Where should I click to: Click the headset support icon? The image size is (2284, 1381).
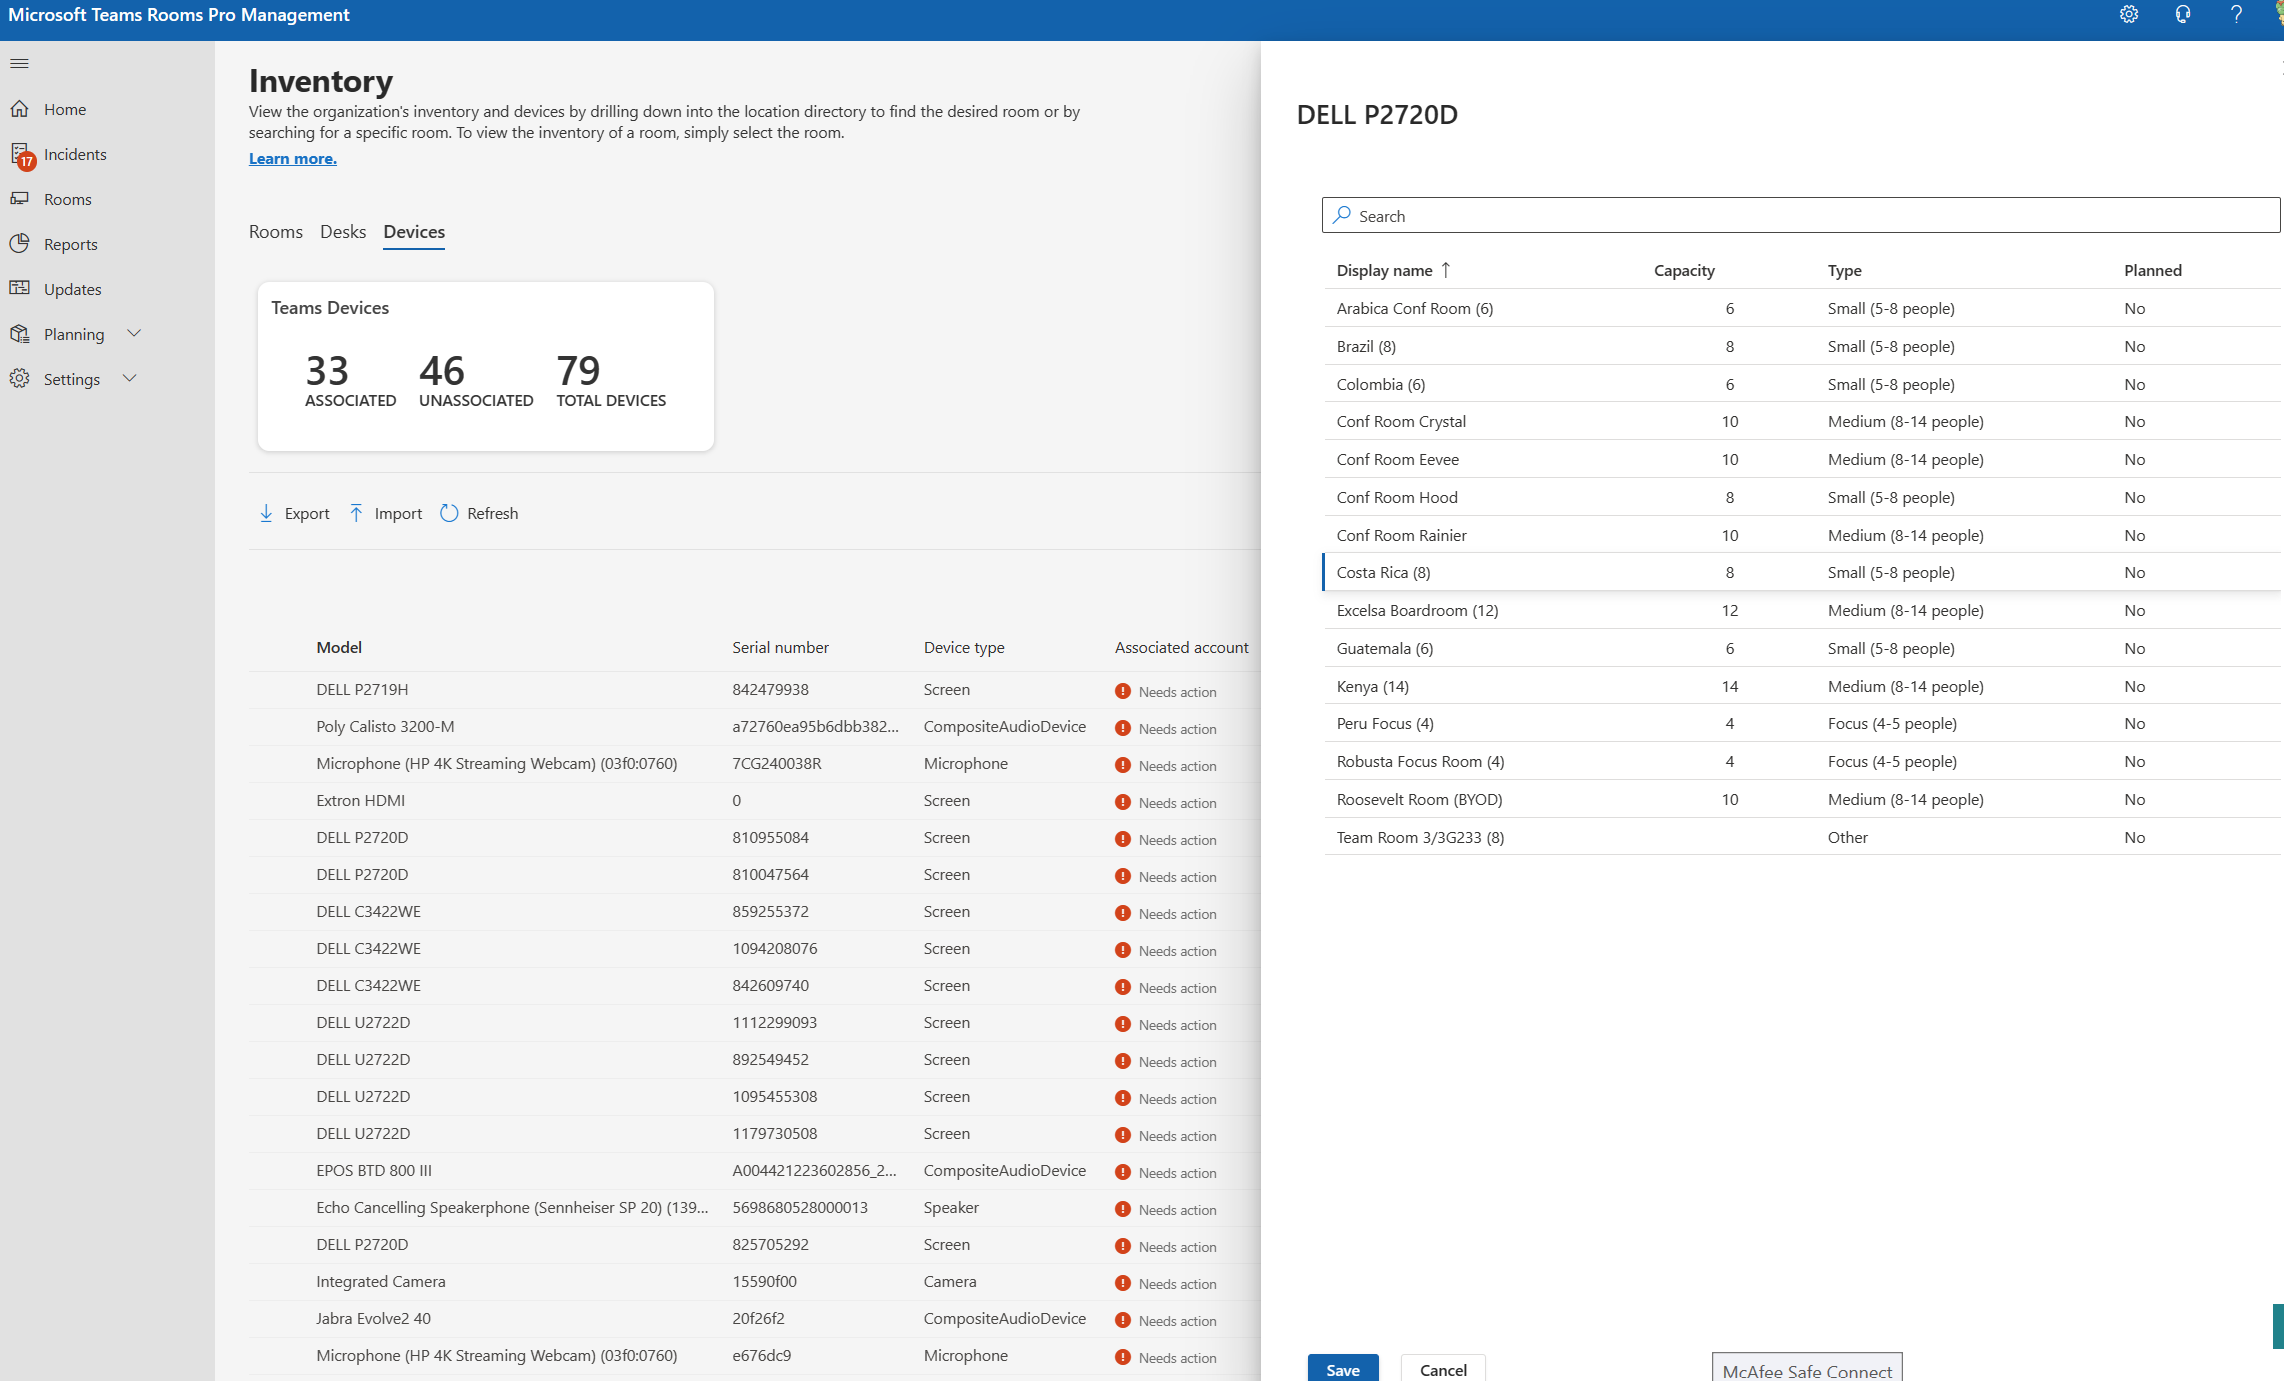point(2183,15)
